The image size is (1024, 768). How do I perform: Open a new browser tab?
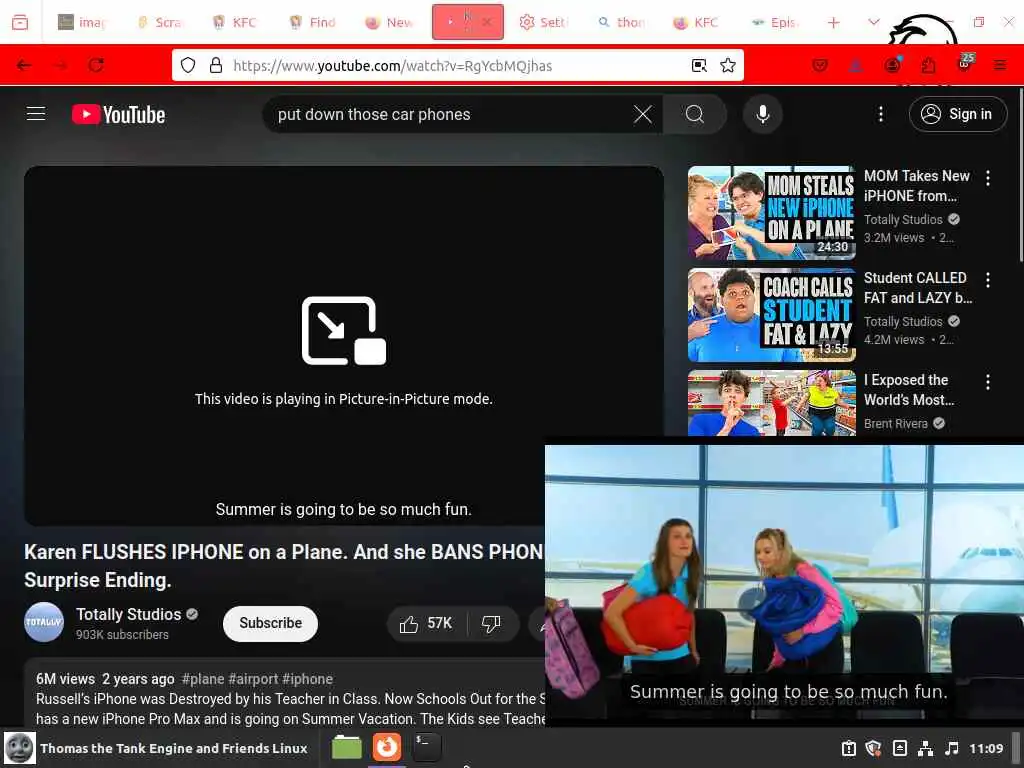point(833,22)
